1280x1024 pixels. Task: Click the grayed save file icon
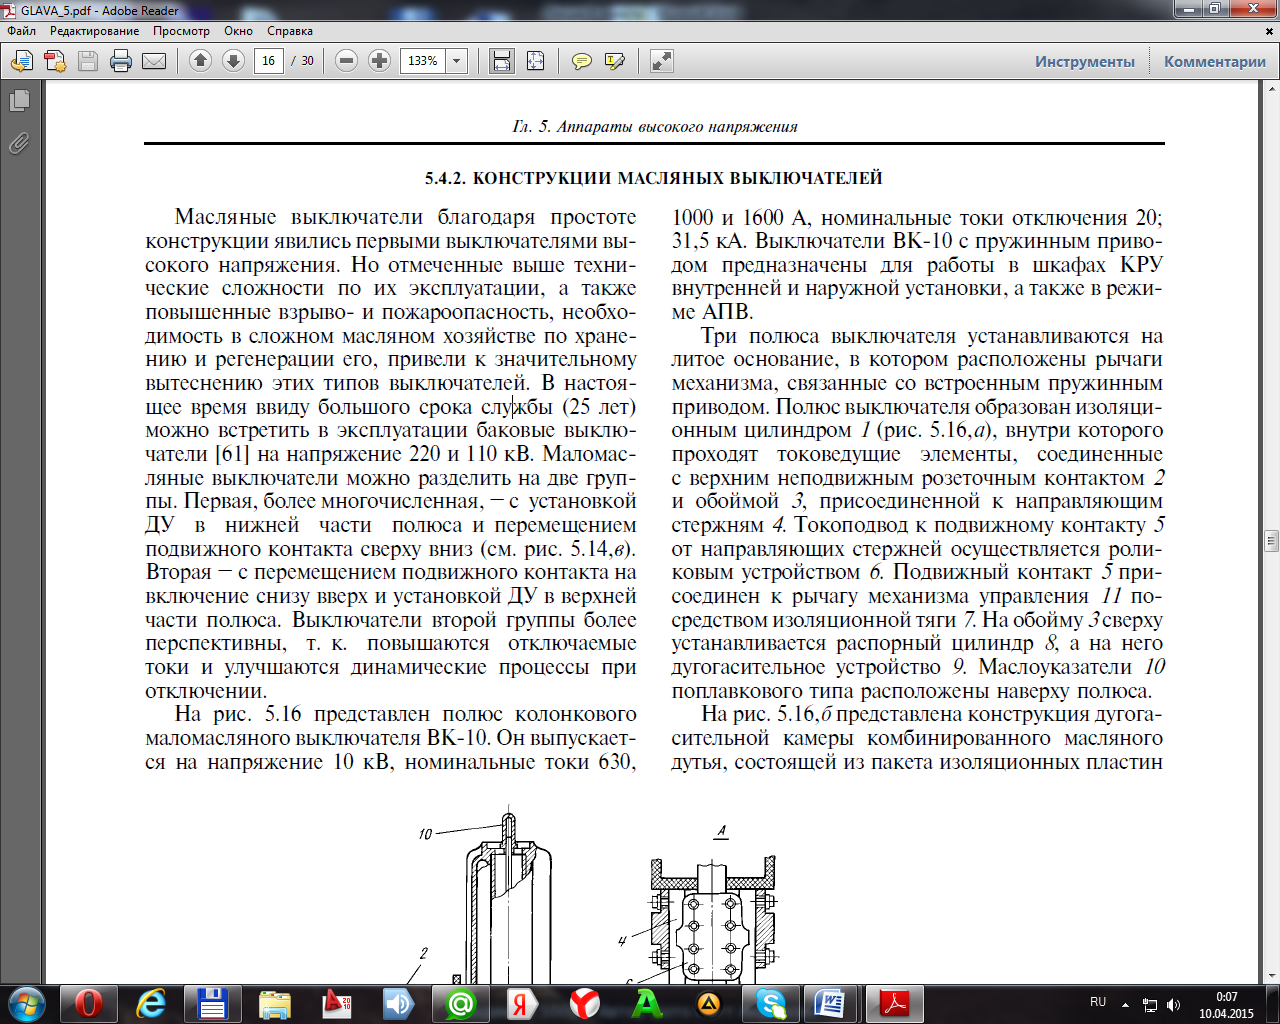[x=88, y=62]
